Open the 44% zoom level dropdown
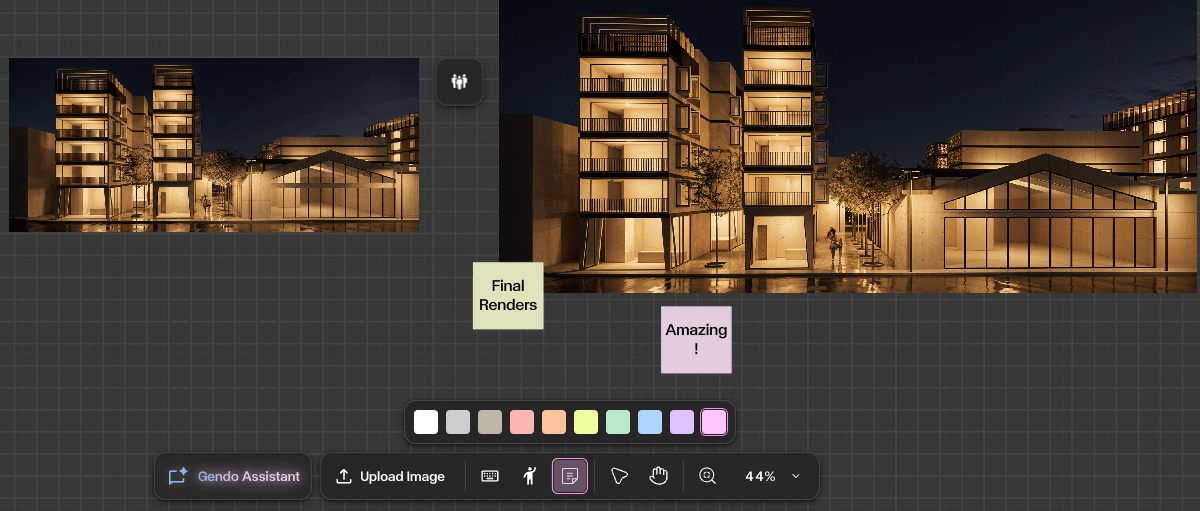The image size is (1200, 511). 772,476
